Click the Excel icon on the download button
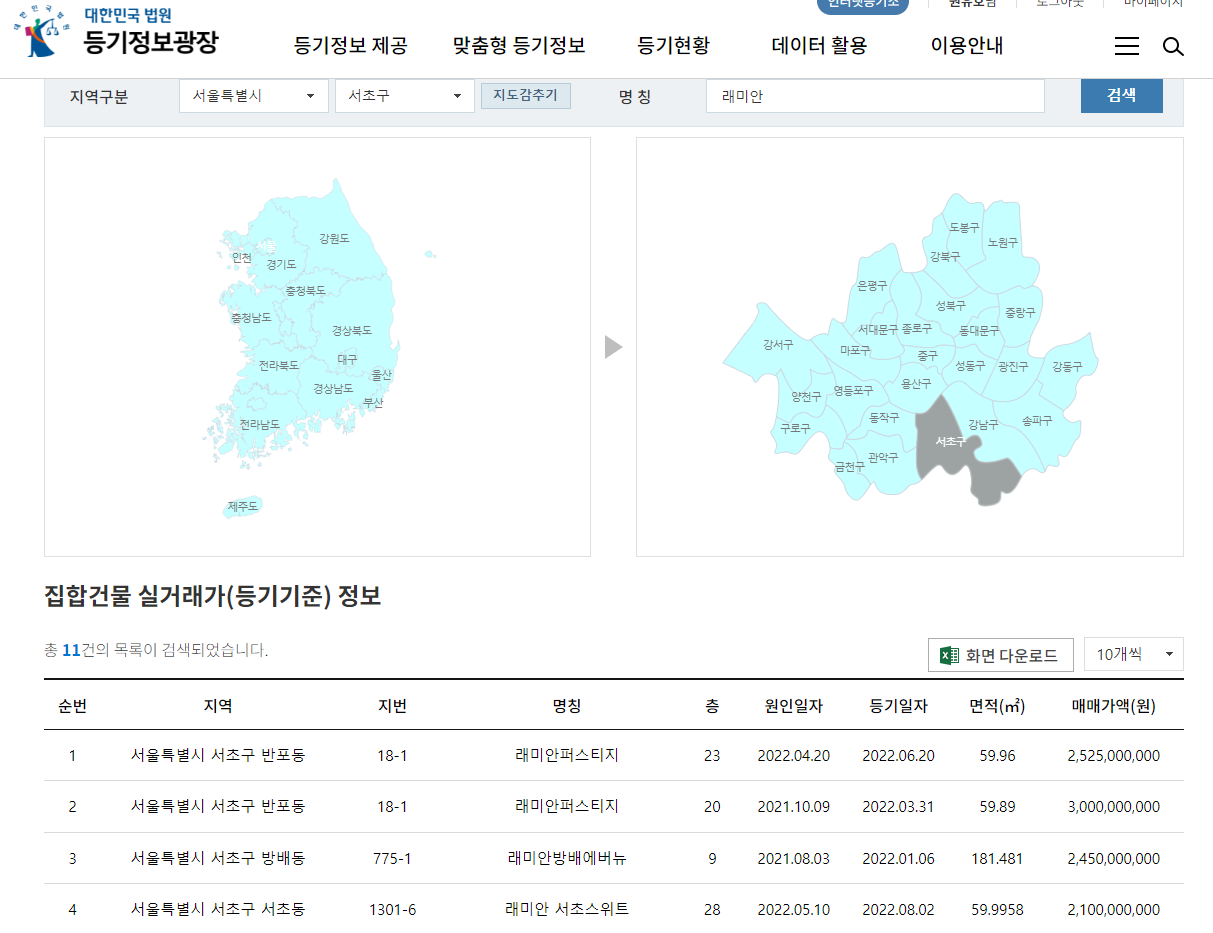 coord(949,655)
